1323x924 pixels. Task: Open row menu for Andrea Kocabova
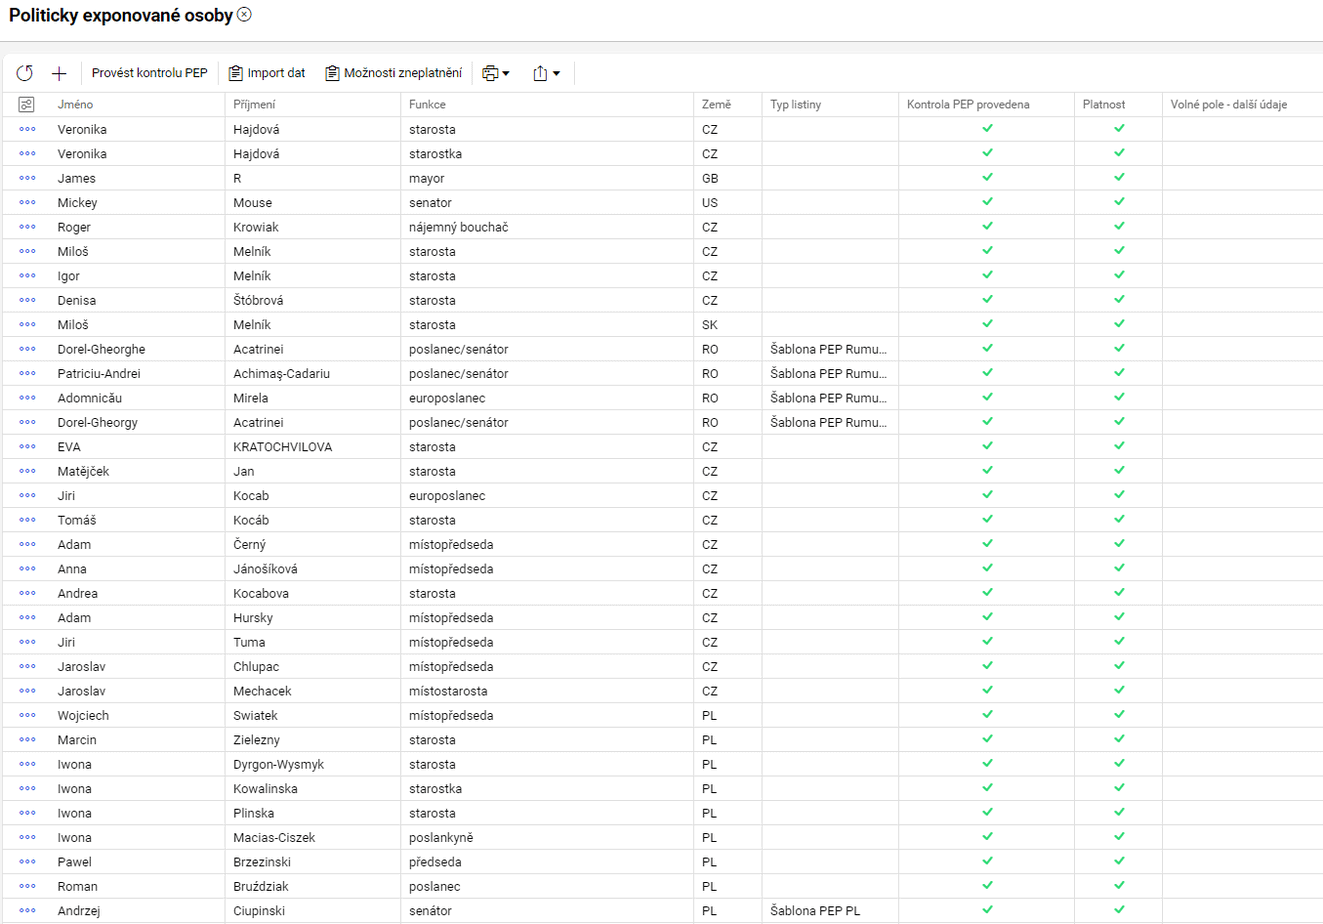tap(27, 593)
